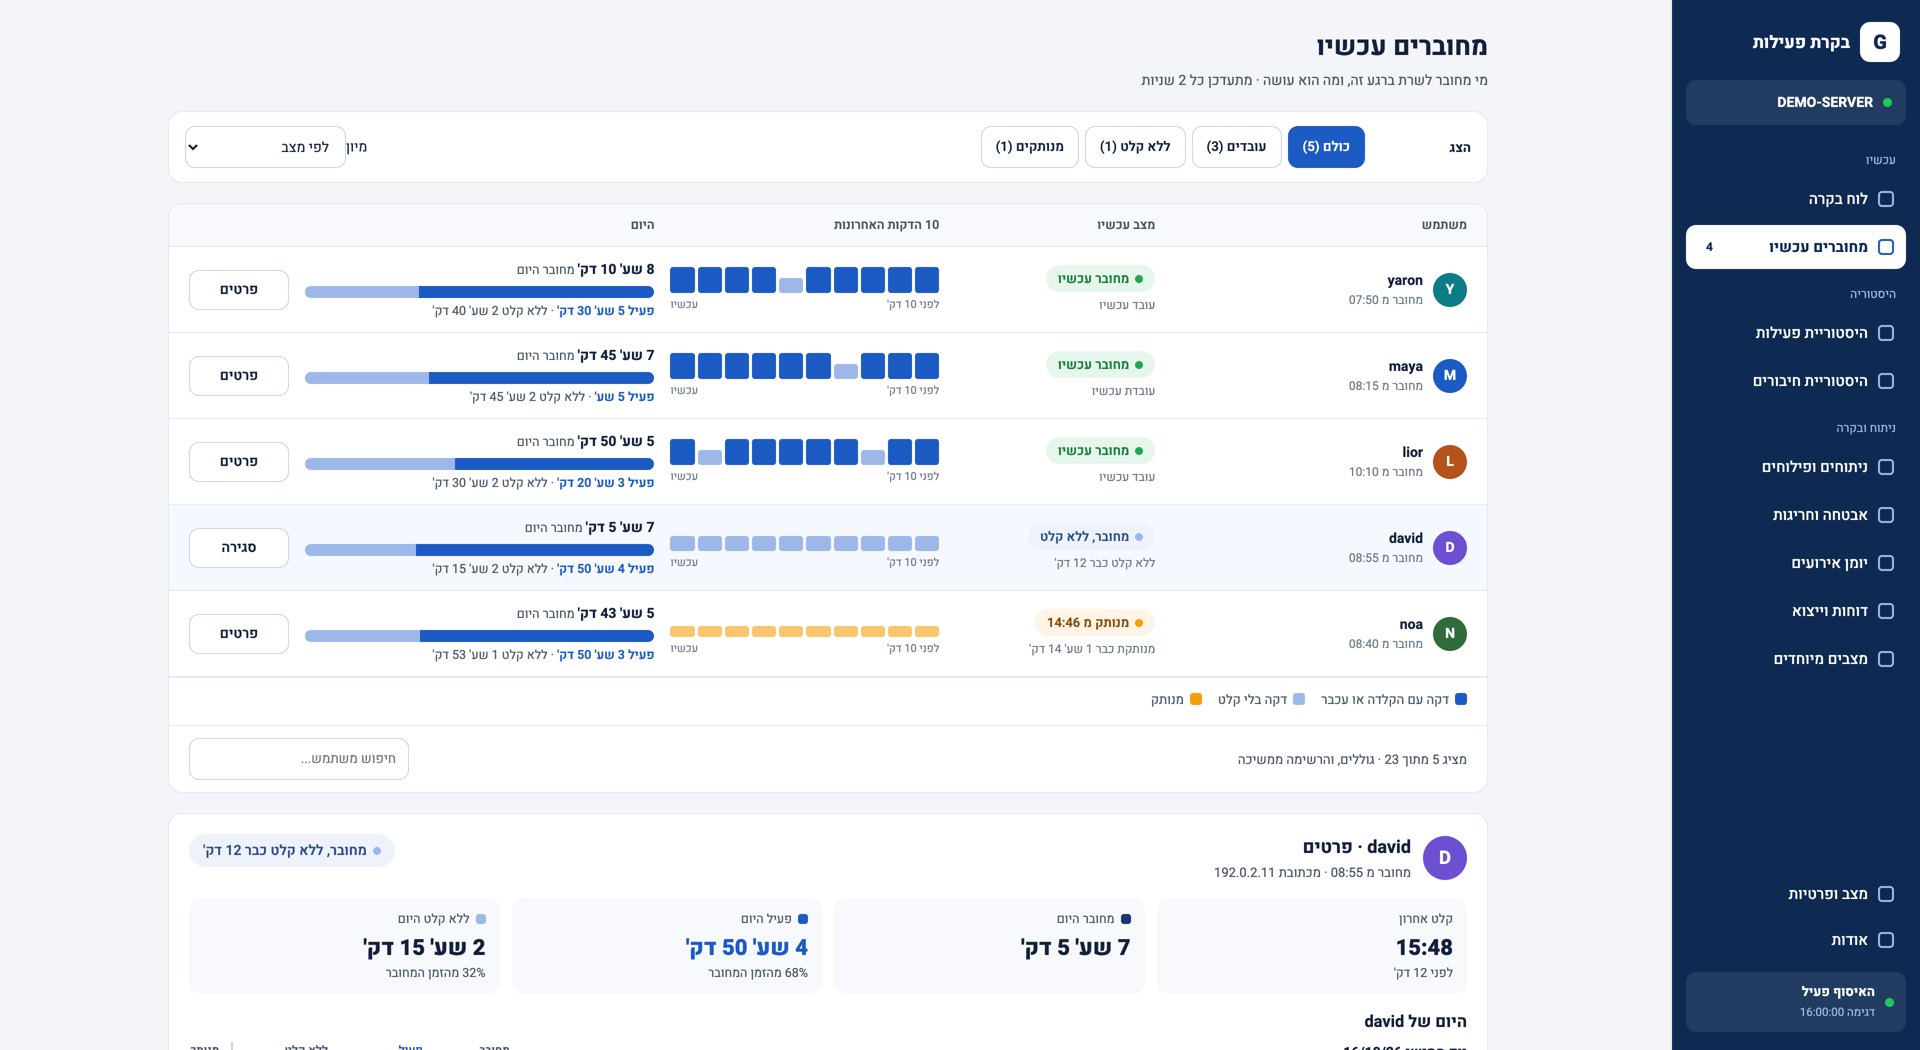Select the DEMO-SERVER server selector
The width and height of the screenshot is (1920, 1050).
point(1795,103)
